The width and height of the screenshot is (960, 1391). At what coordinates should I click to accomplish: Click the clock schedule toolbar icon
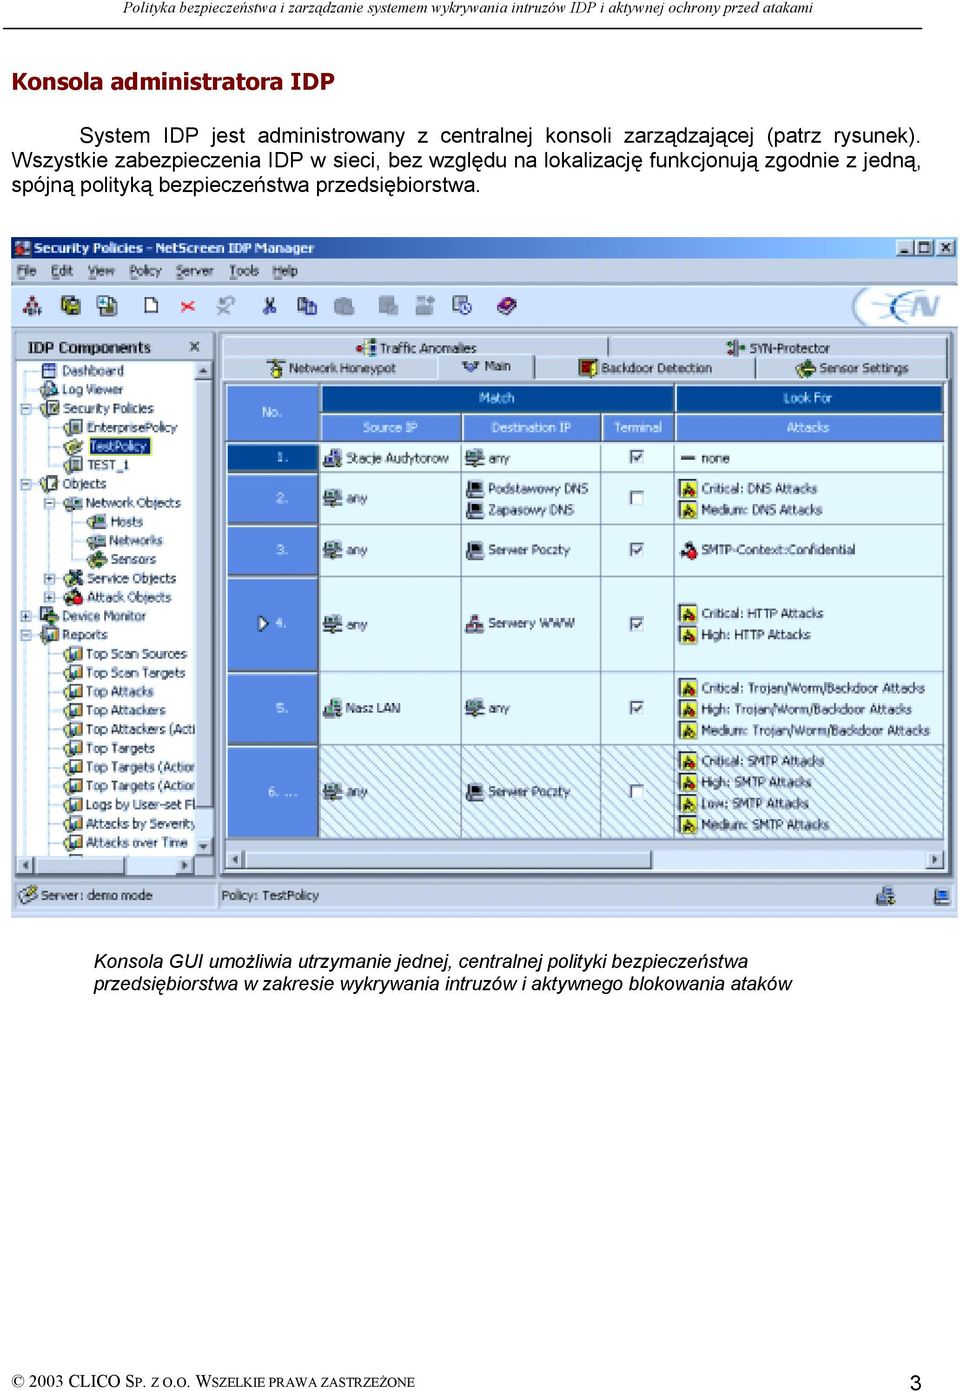461,306
